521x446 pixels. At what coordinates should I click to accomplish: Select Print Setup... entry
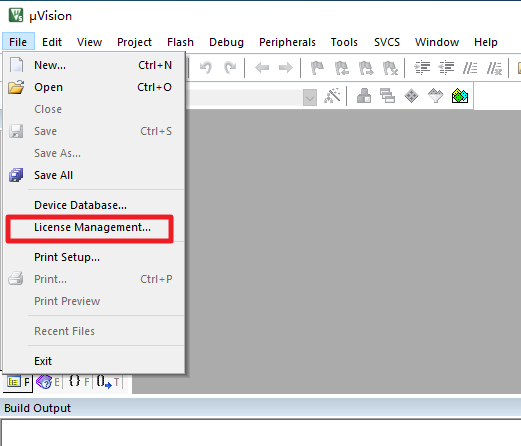point(94,257)
